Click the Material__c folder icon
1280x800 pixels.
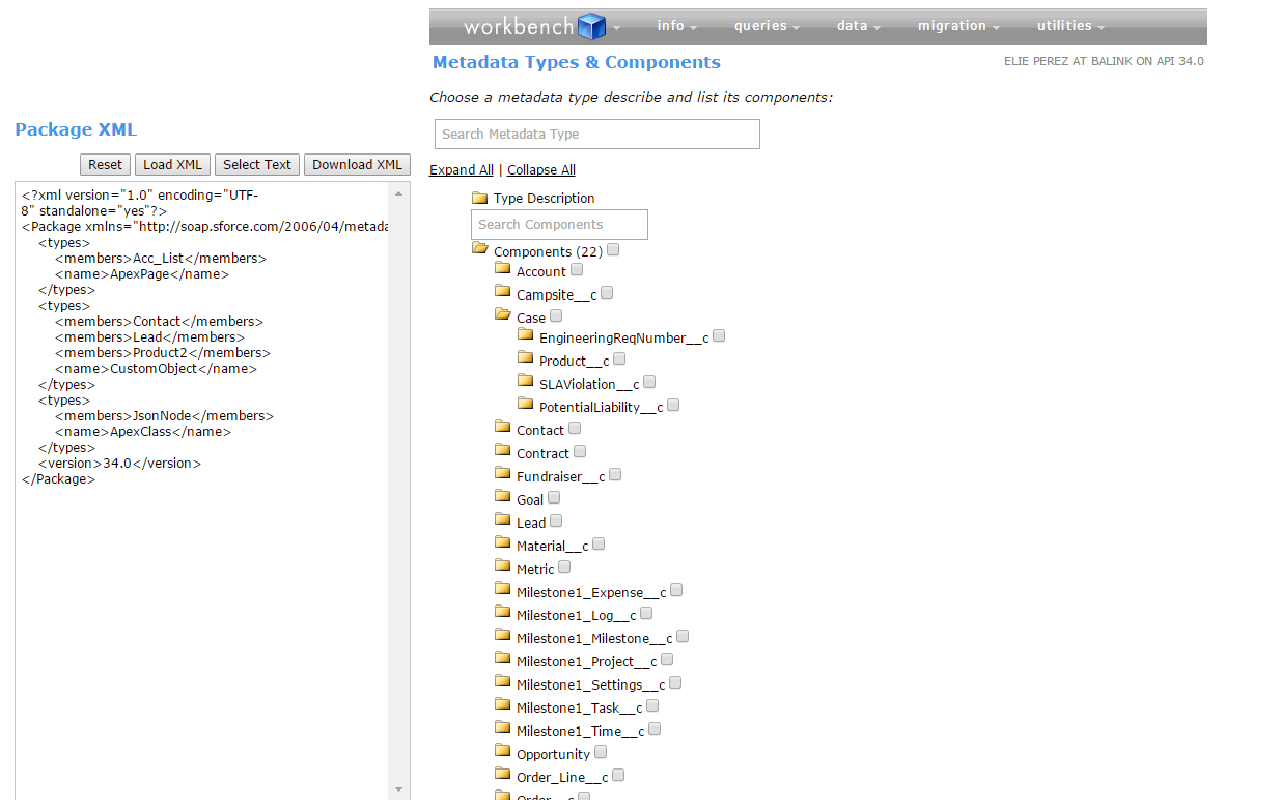(x=503, y=543)
